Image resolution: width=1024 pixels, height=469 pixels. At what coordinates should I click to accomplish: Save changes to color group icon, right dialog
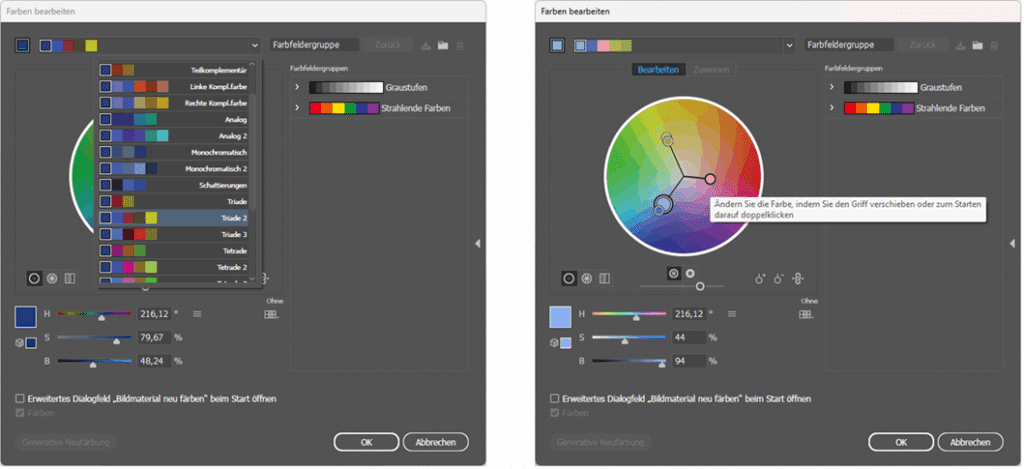click(960, 46)
